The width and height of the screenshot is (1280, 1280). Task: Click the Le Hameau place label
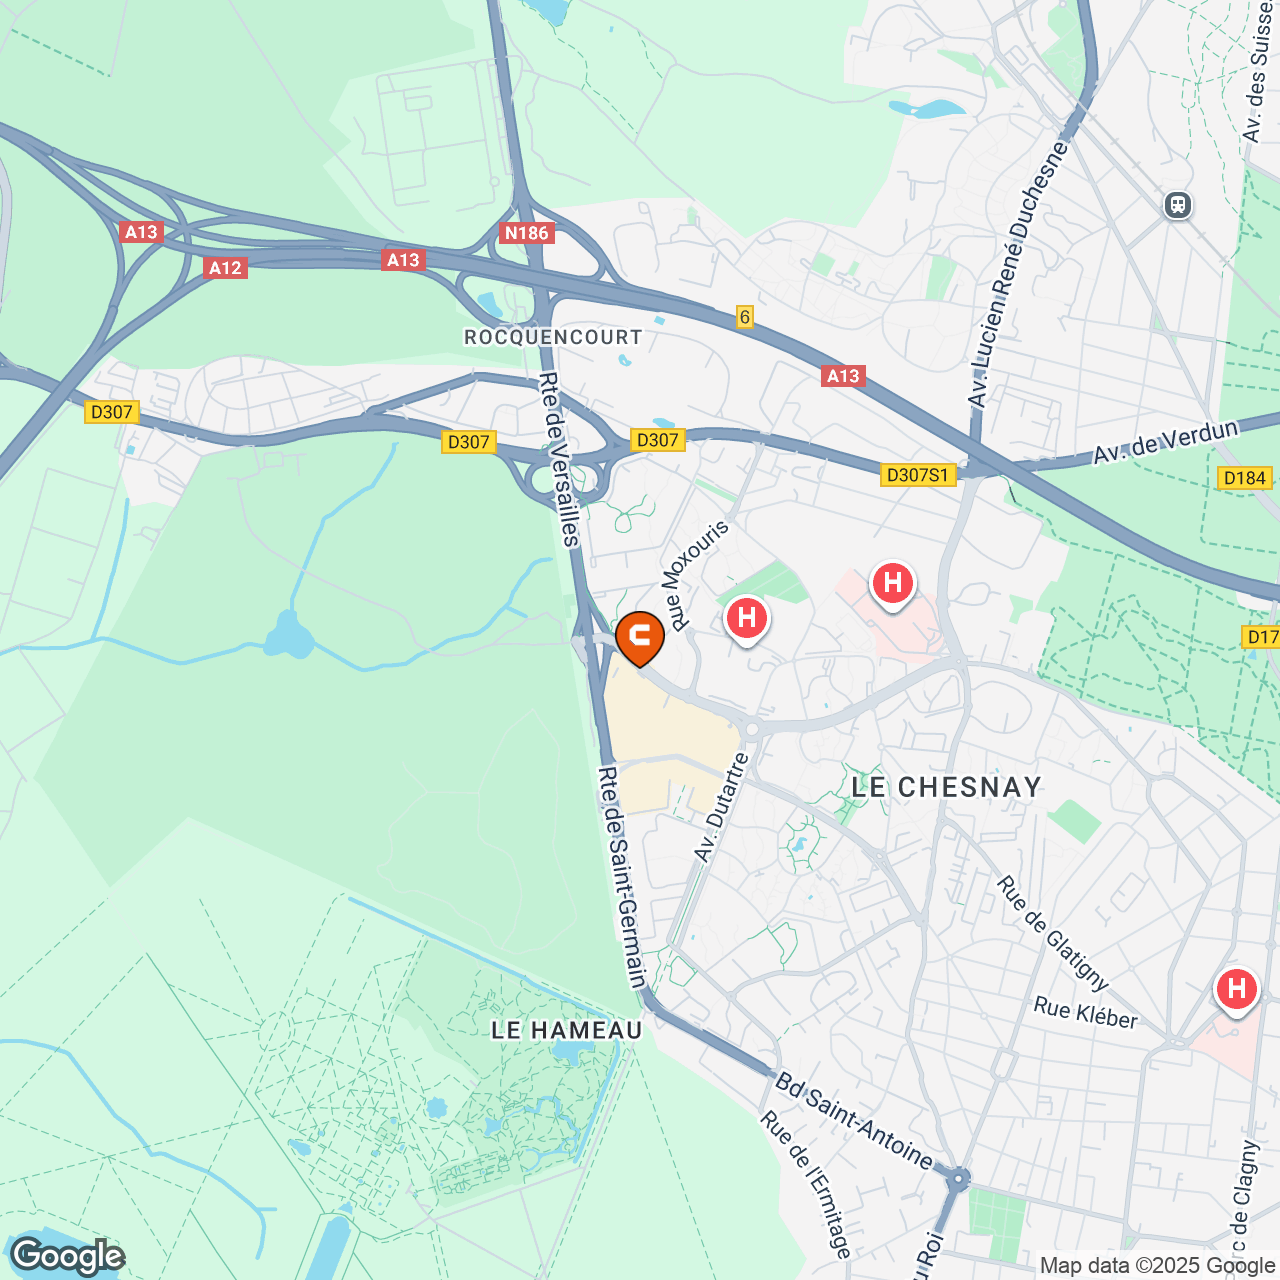pyautogui.click(x=567, y=1030)
